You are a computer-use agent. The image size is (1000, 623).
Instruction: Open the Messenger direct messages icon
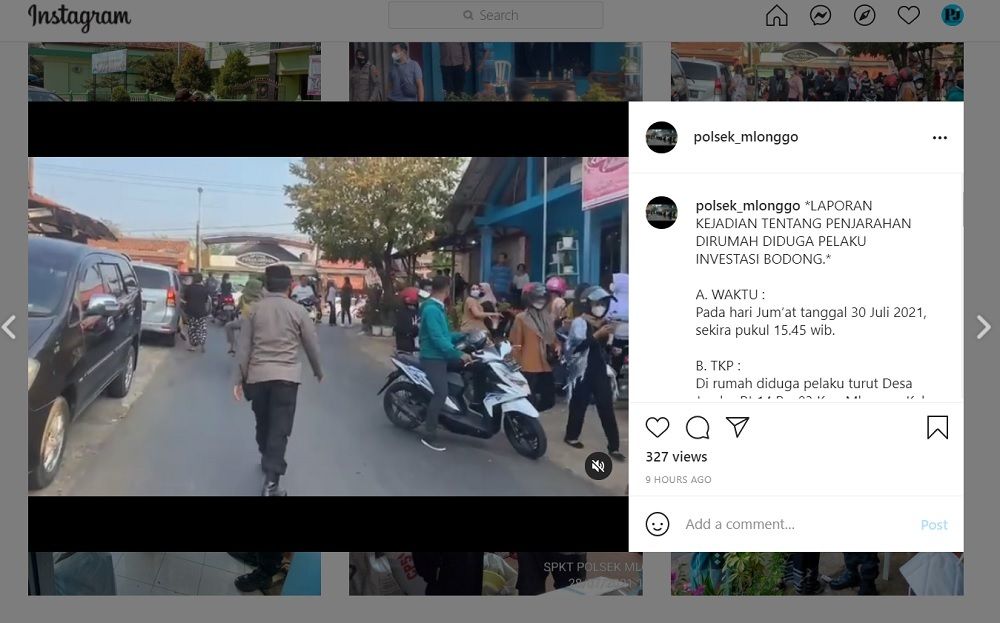(x=820, y=15)
